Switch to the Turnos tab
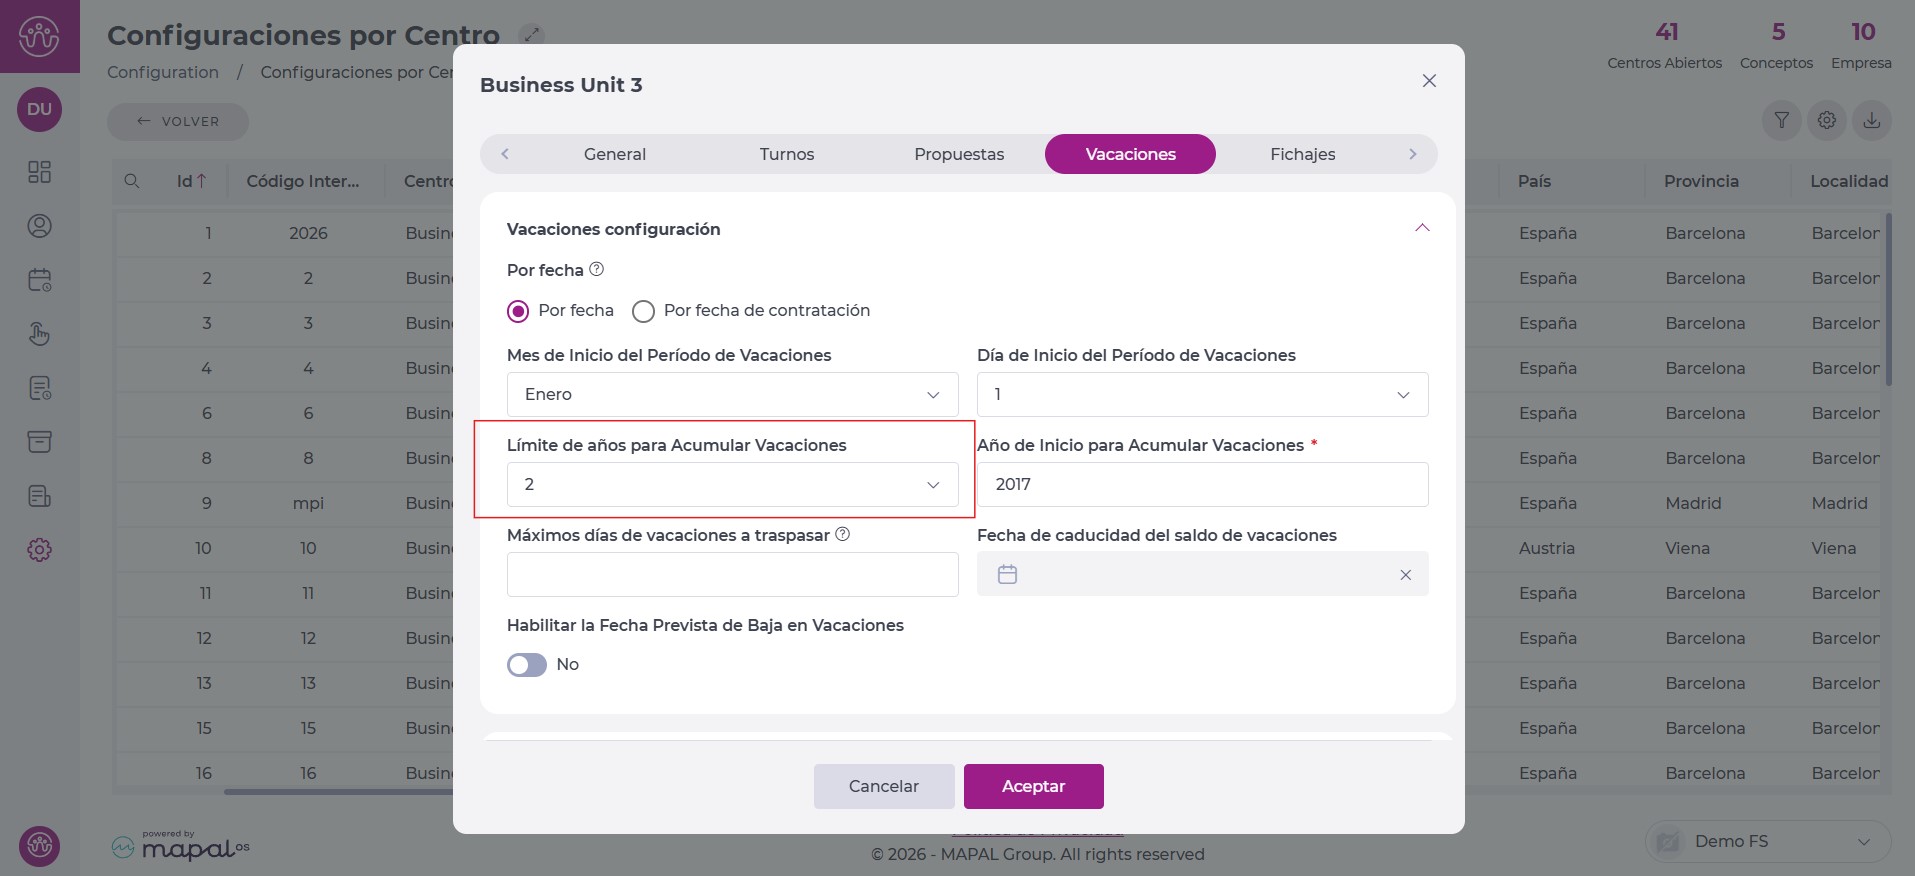This screenshot has height=876, width=1915. pos(786,154)
